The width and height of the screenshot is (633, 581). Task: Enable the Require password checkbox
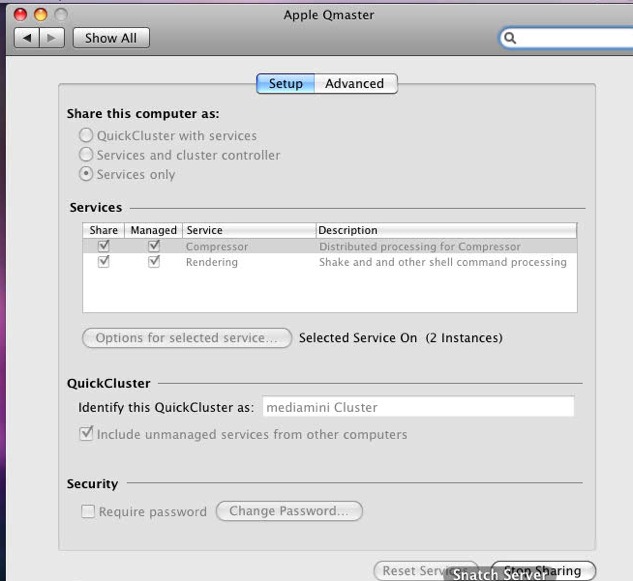point(88,511)
